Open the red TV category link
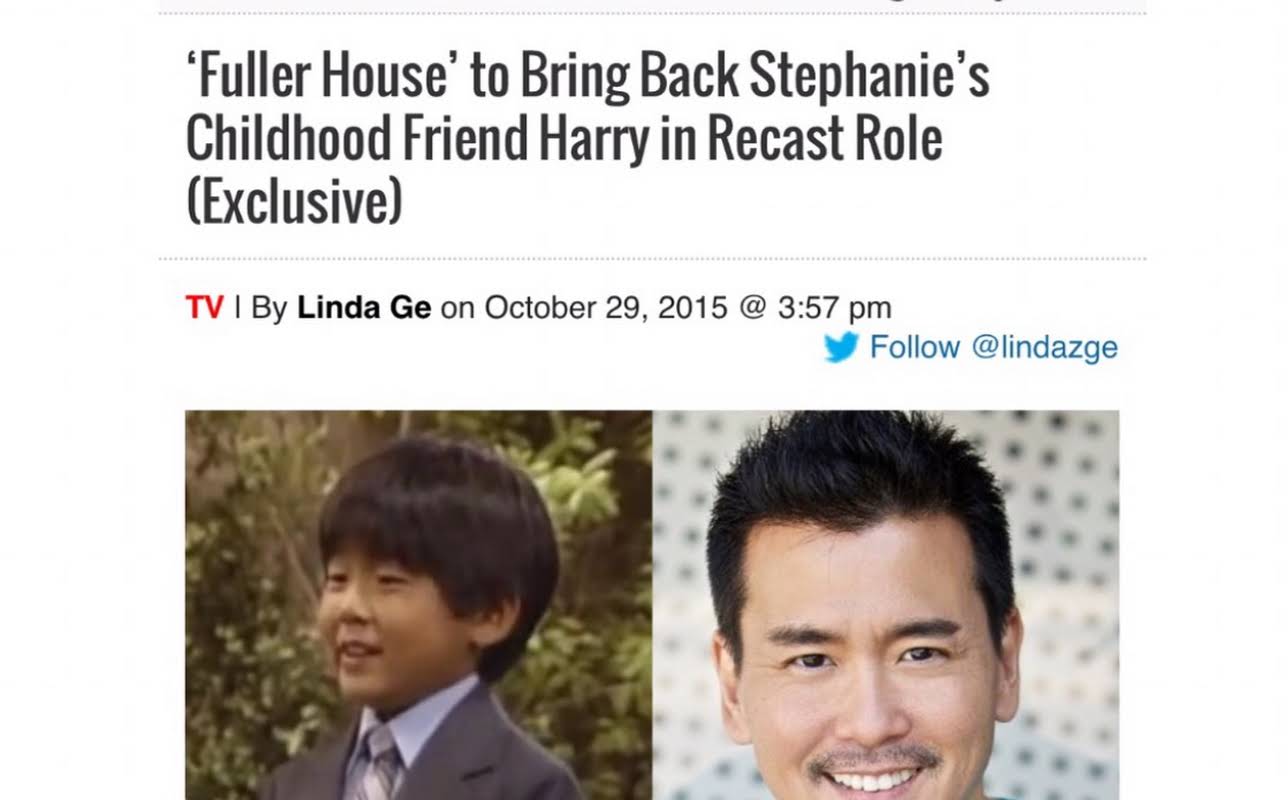Viewport: 1288px width, 800px height. point(204,307)
